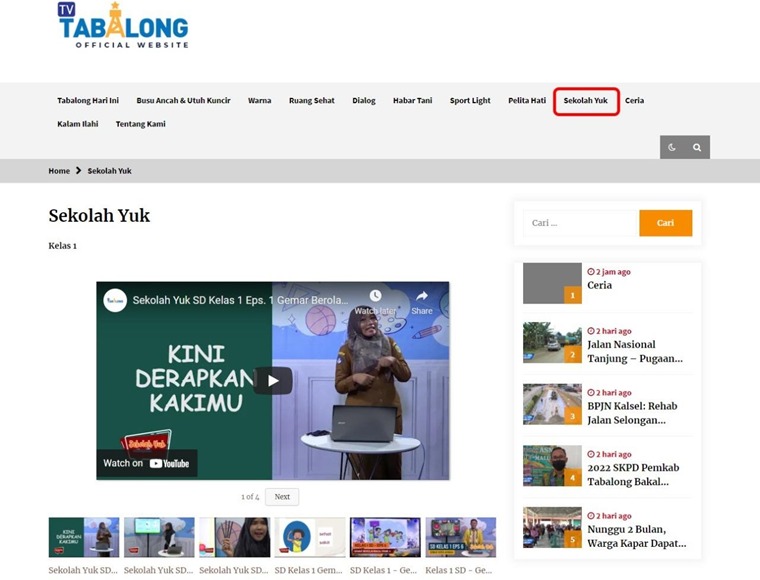Play the Sekolah Yuk YouTube video
Image resolution: width=760 pixels, height=580 pixels.
[272, 381]
